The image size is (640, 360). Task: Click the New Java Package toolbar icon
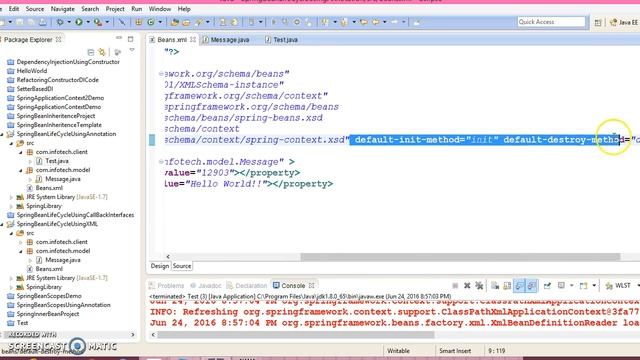pyautogui.click(x=139, y=22)
